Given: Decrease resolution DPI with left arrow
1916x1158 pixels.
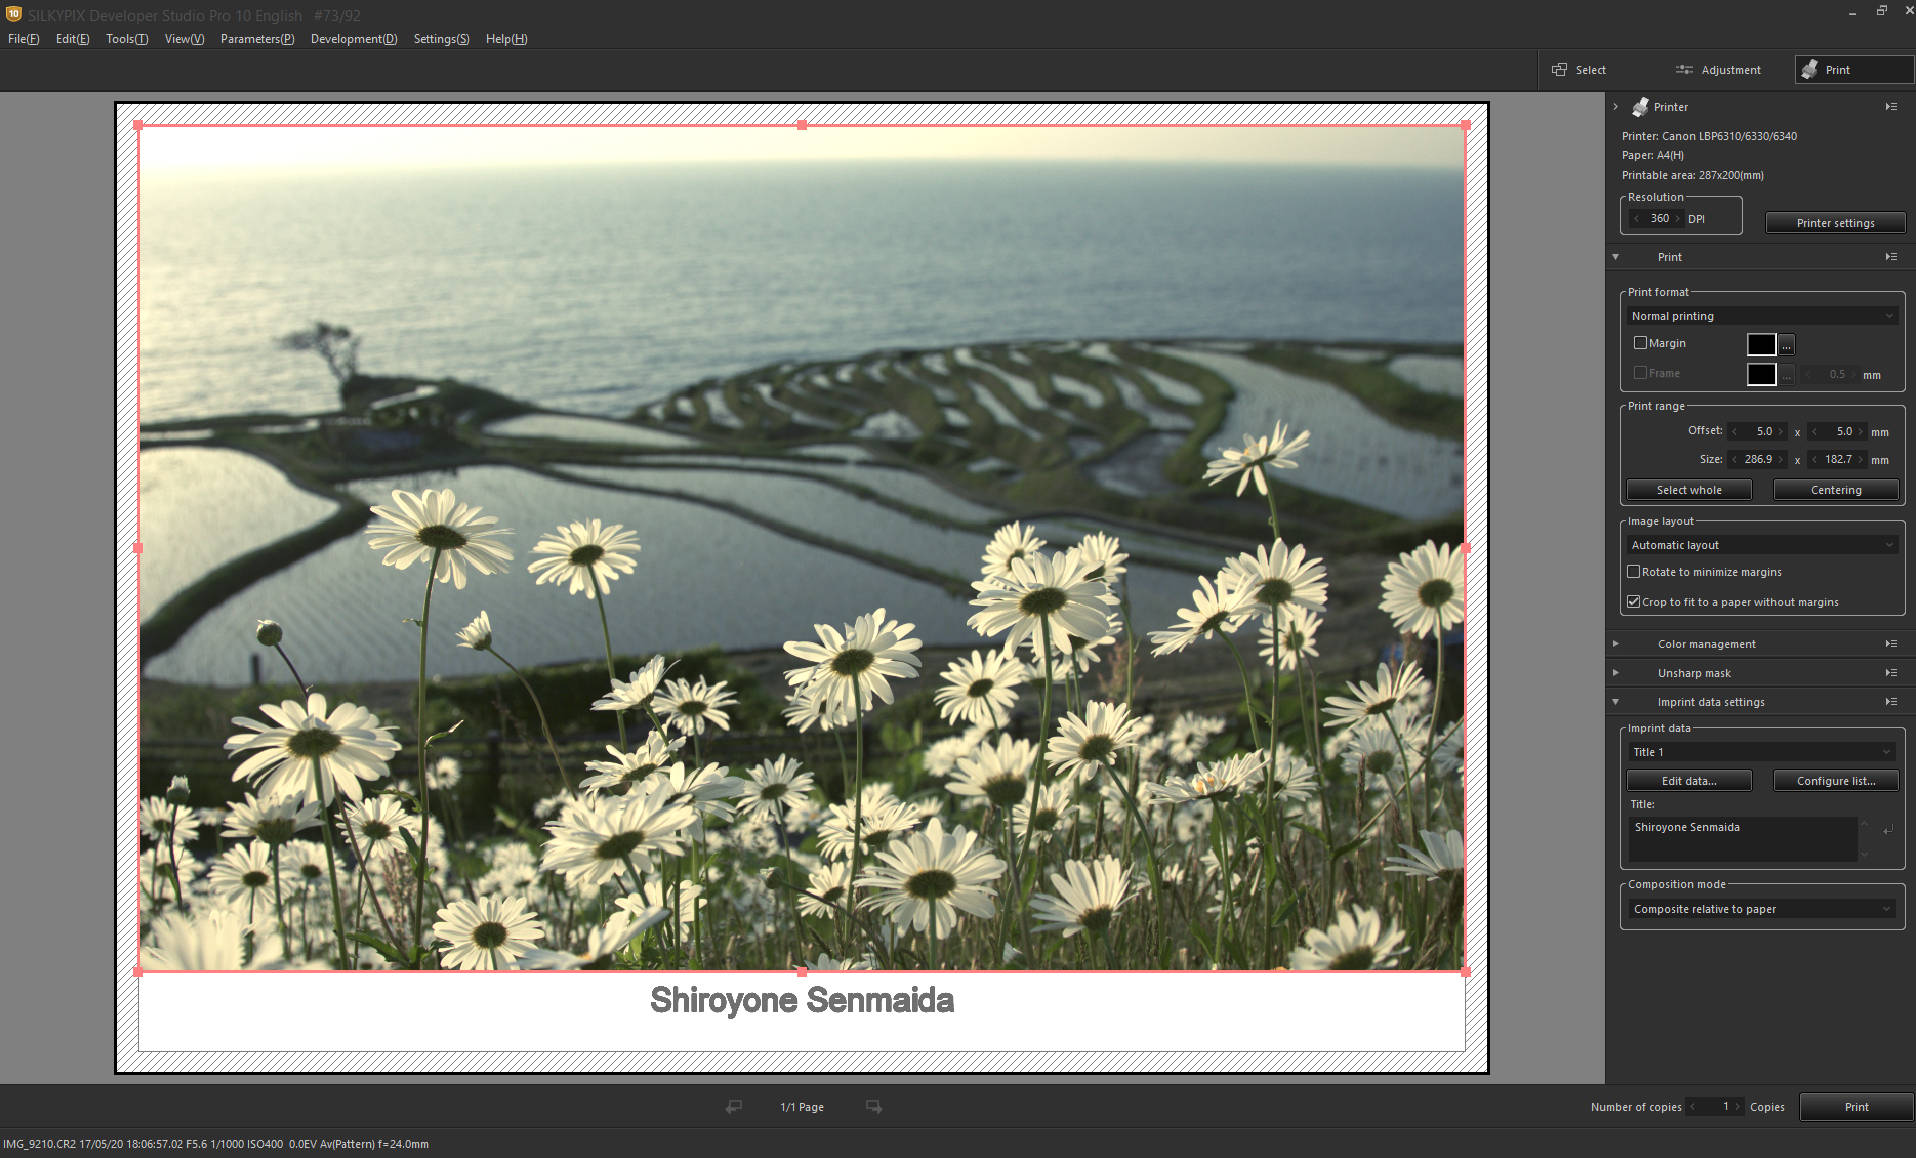Looking at the screenshot, I should [1636, 219].
